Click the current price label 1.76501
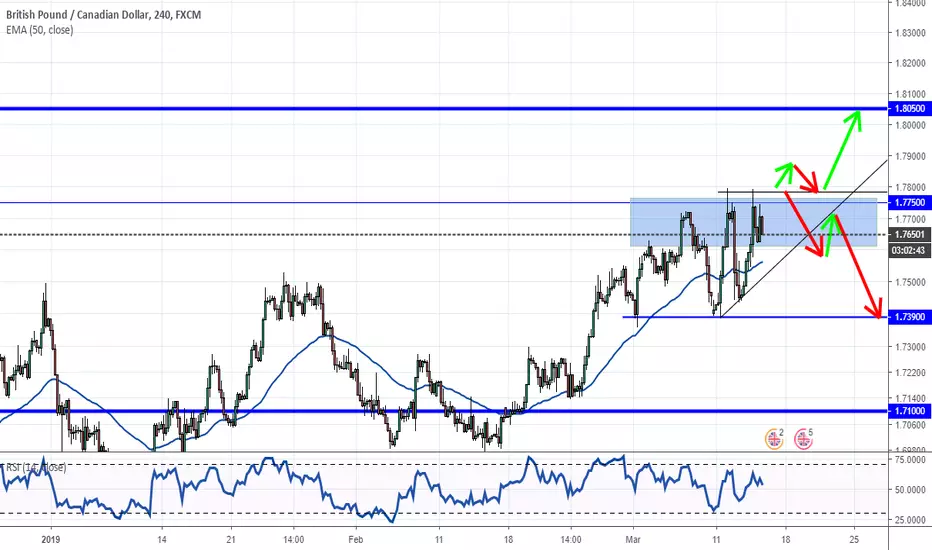The height and width of the screenshot is (550, 932). click(x=909, y=235)
